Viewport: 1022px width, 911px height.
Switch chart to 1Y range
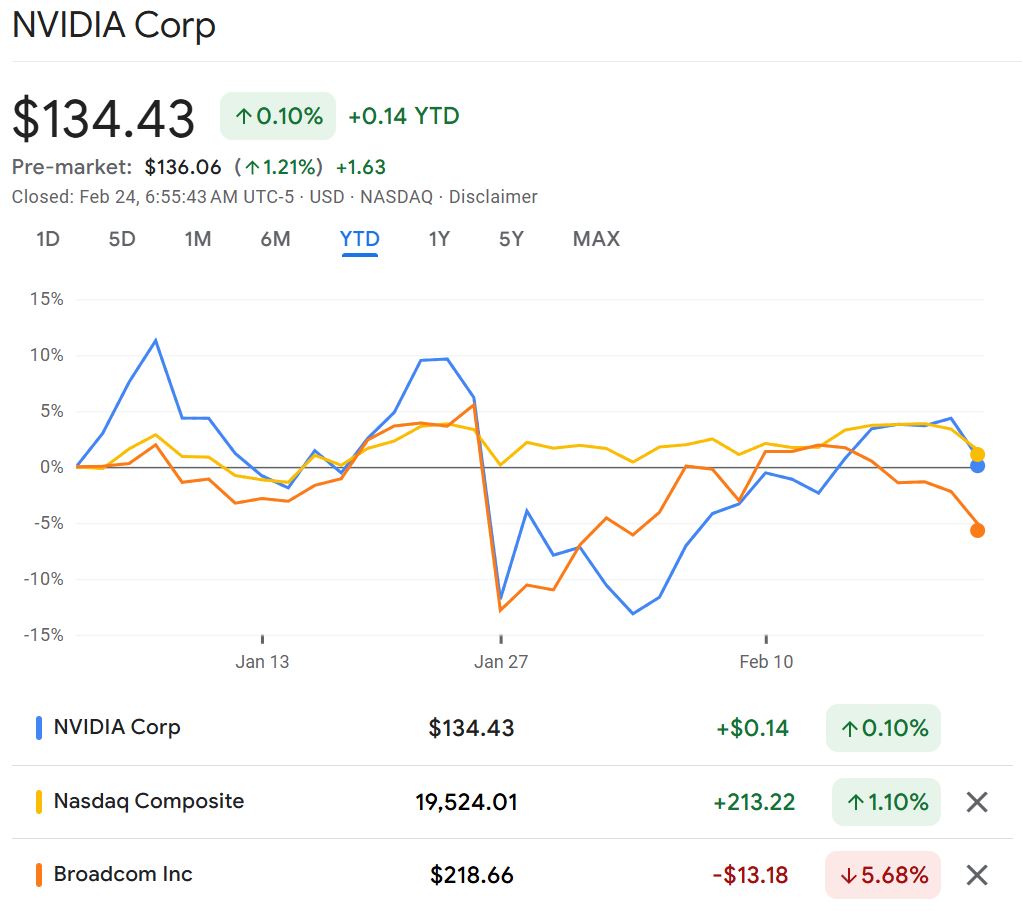(x=439, y=239)
